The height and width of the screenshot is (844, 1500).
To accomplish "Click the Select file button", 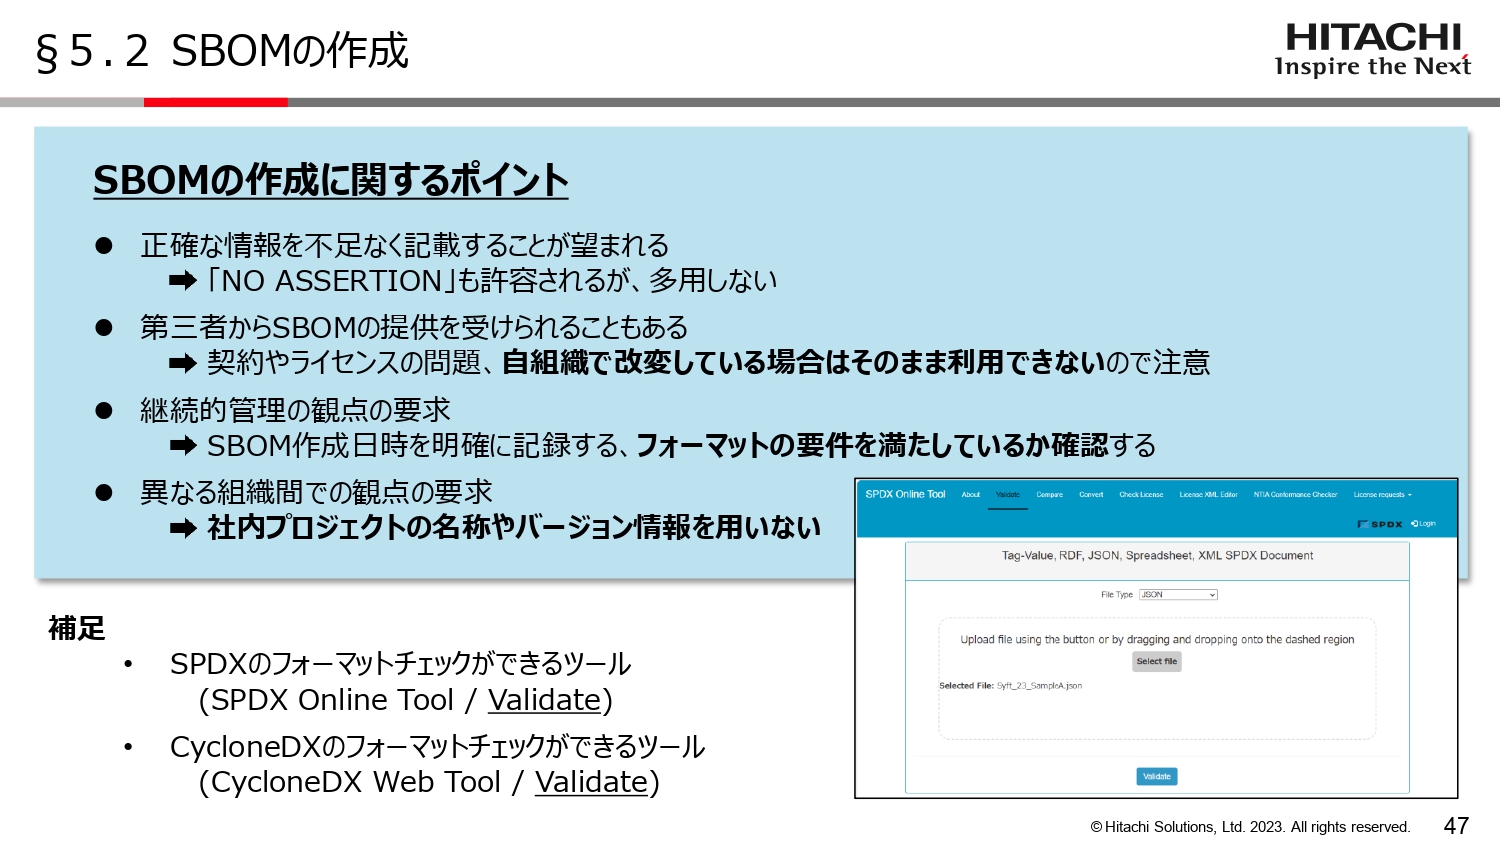I will point(1156,661).
